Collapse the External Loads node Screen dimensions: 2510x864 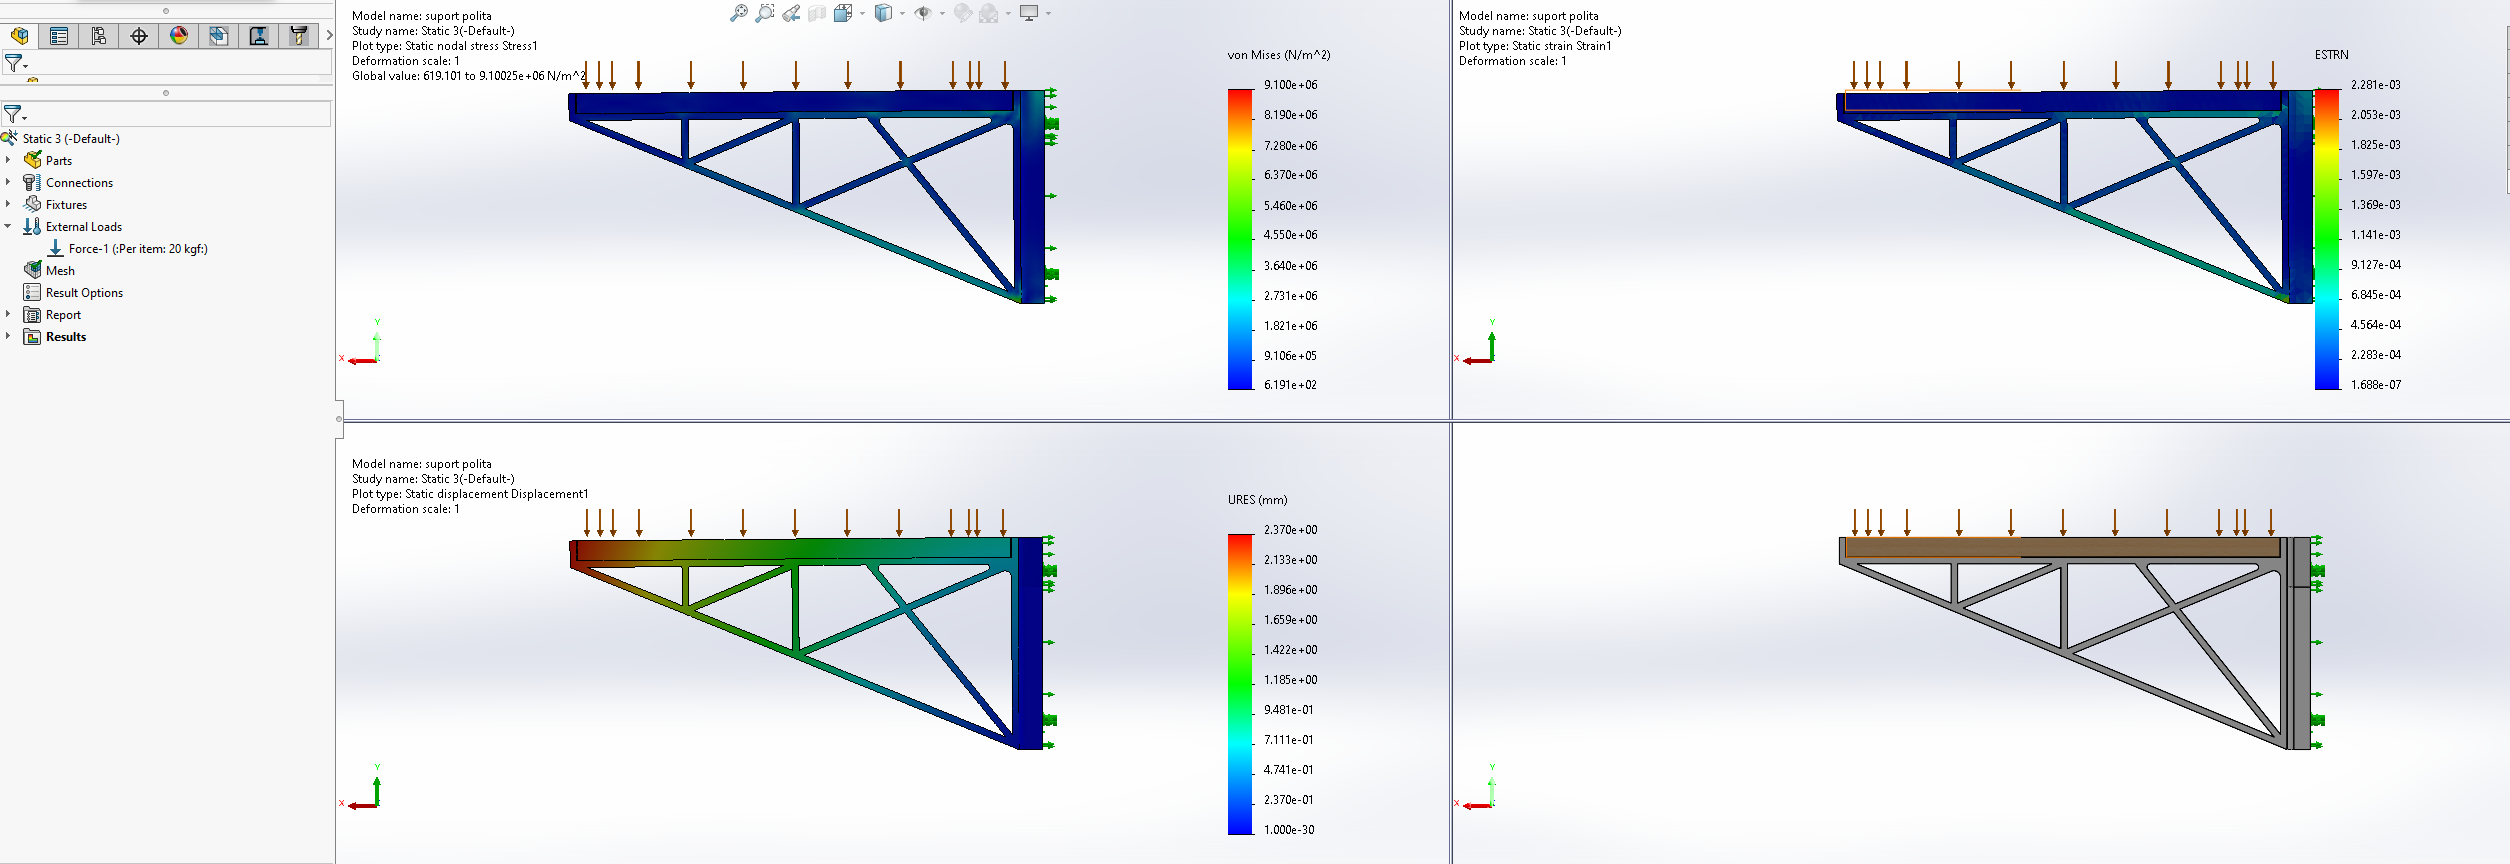[x=8, y=226]
